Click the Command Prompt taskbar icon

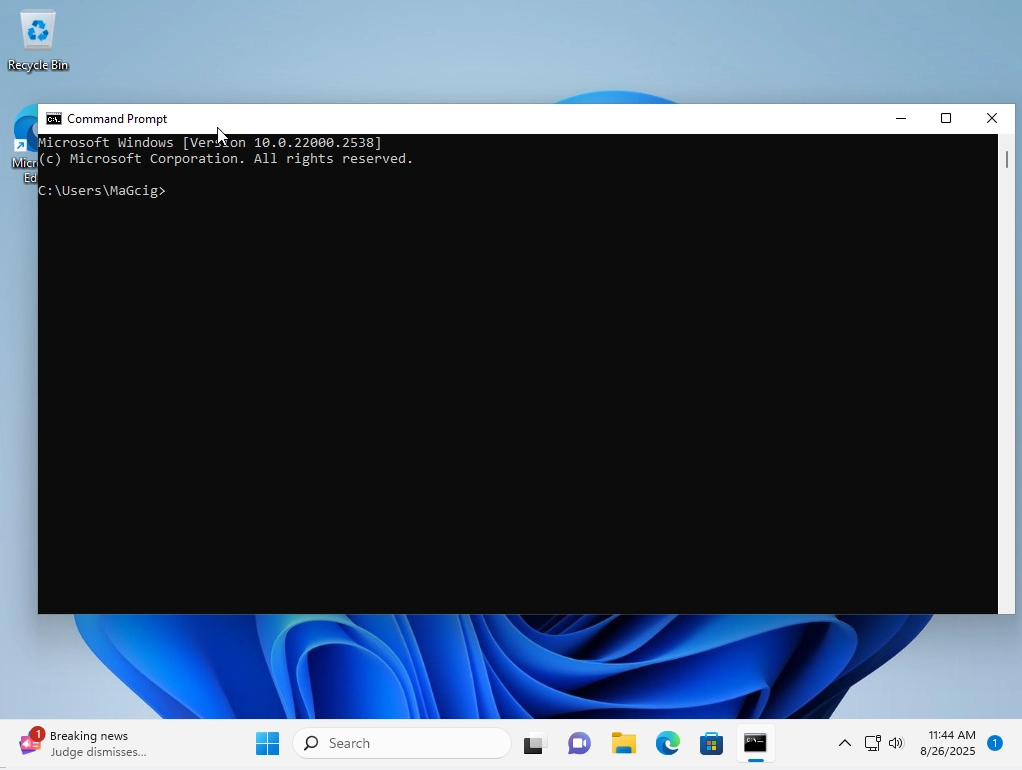tap(755, 744)
